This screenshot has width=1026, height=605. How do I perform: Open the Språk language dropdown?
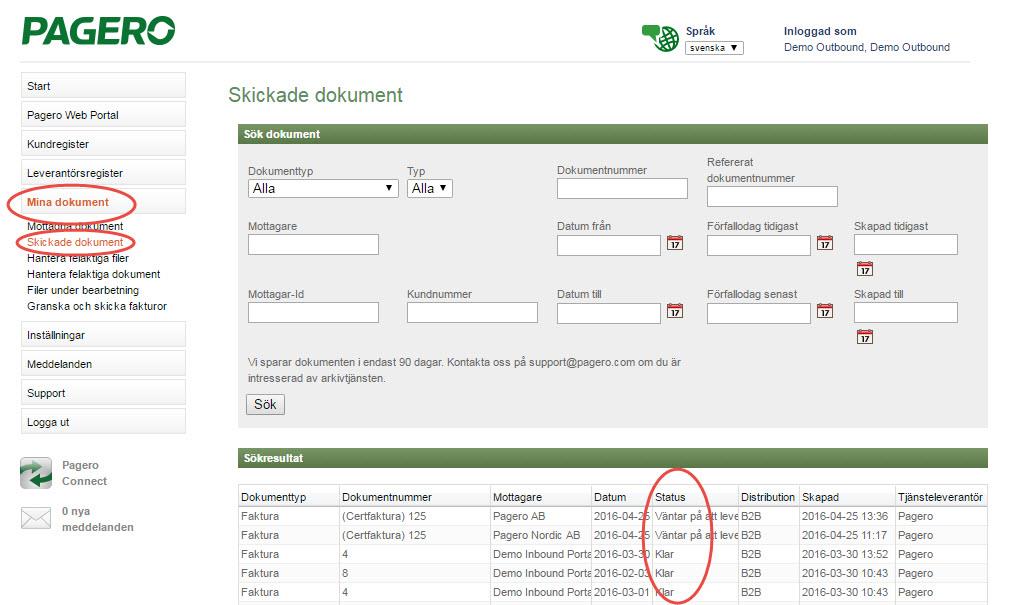pos(714,48)
